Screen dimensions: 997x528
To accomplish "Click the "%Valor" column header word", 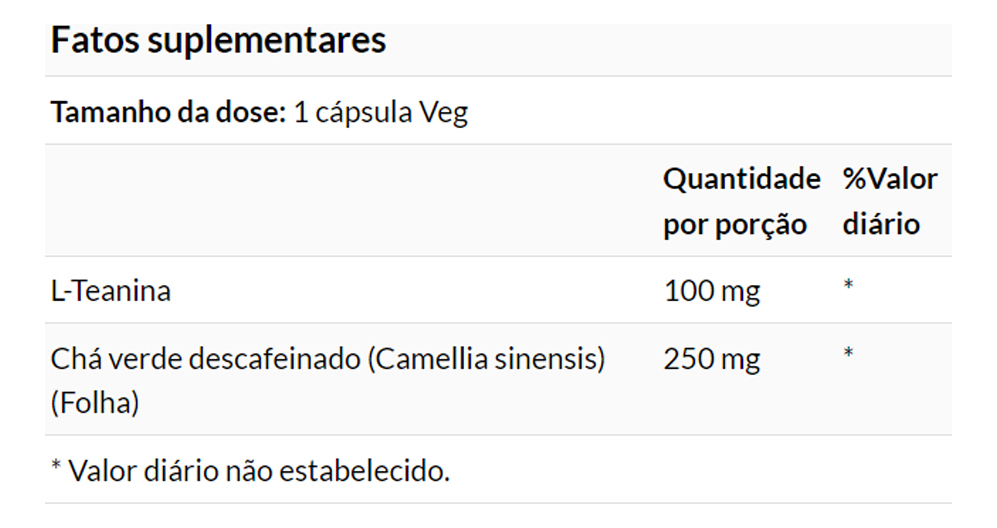I will 890,180.
